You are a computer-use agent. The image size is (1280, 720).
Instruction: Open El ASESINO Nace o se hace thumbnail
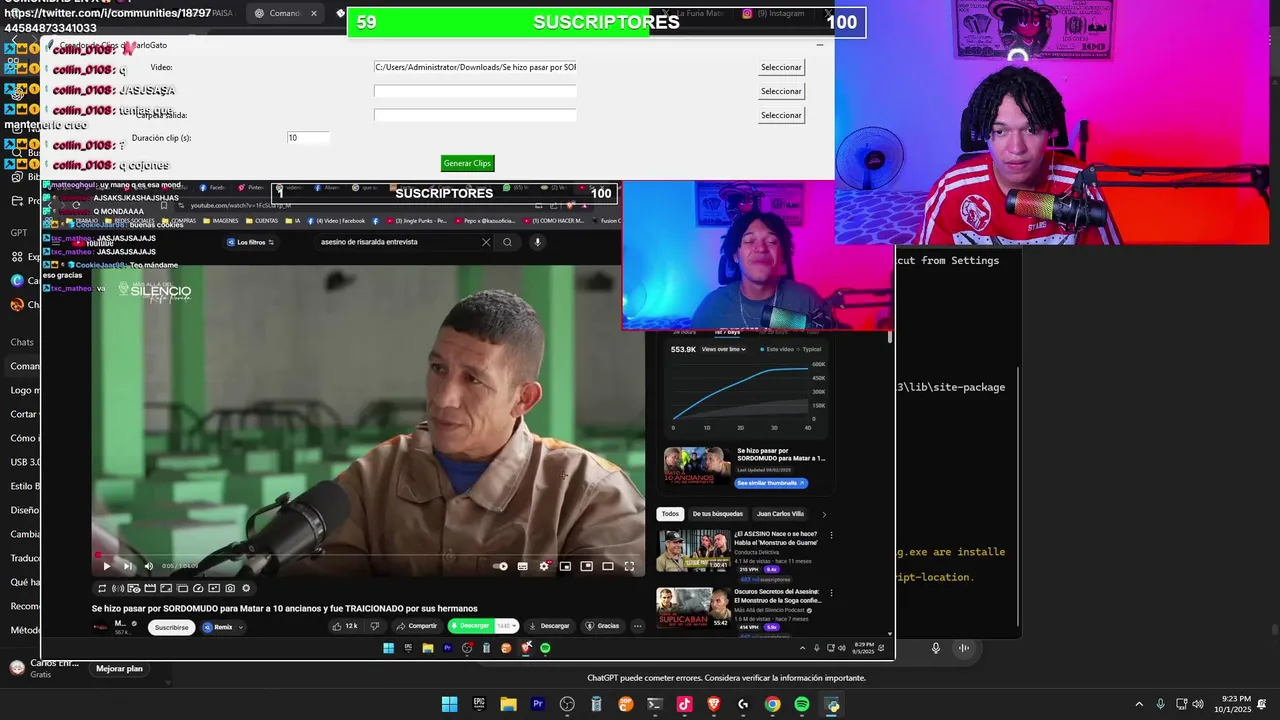coord(693,550)
